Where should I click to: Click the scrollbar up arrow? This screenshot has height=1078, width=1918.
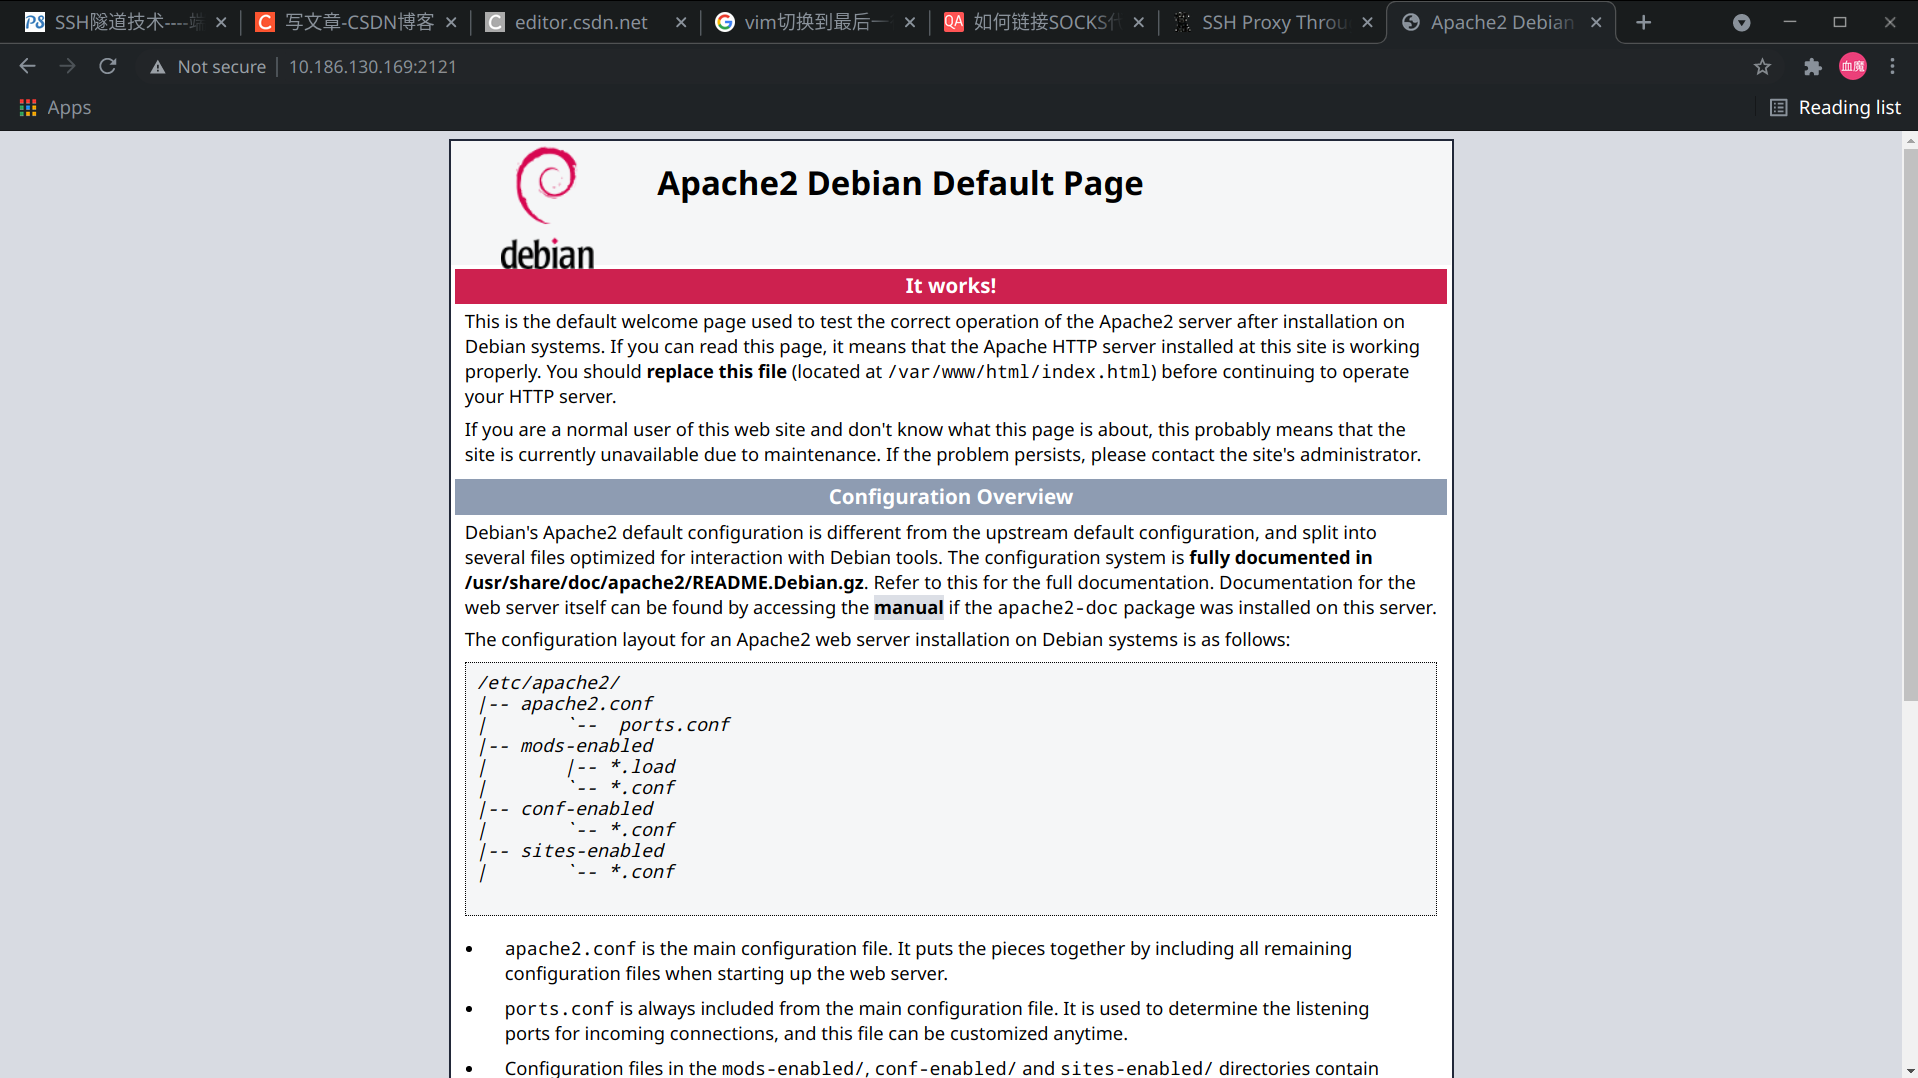(x=1910, y=141)
